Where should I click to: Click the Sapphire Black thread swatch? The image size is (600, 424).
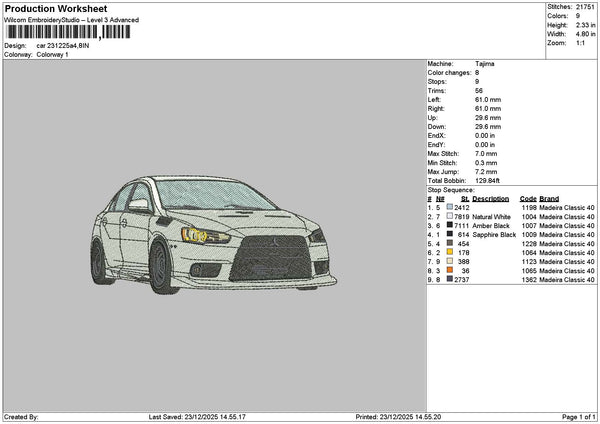pyautogui.click(x=450, y=235)
